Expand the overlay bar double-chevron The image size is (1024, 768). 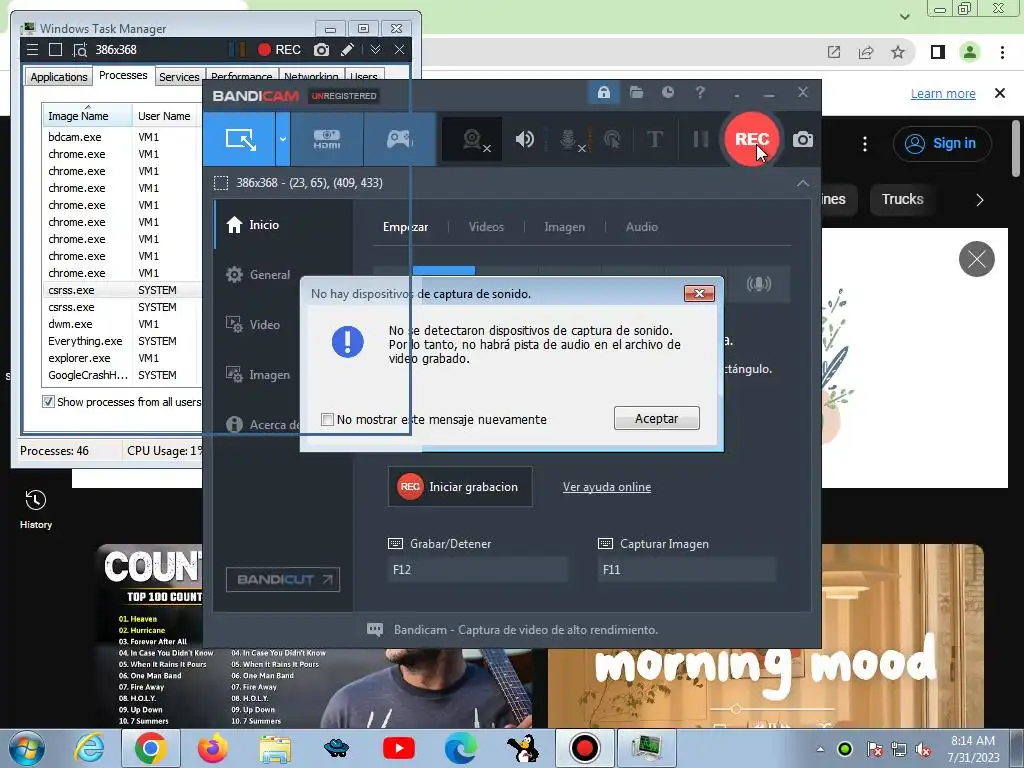[376, 50]
